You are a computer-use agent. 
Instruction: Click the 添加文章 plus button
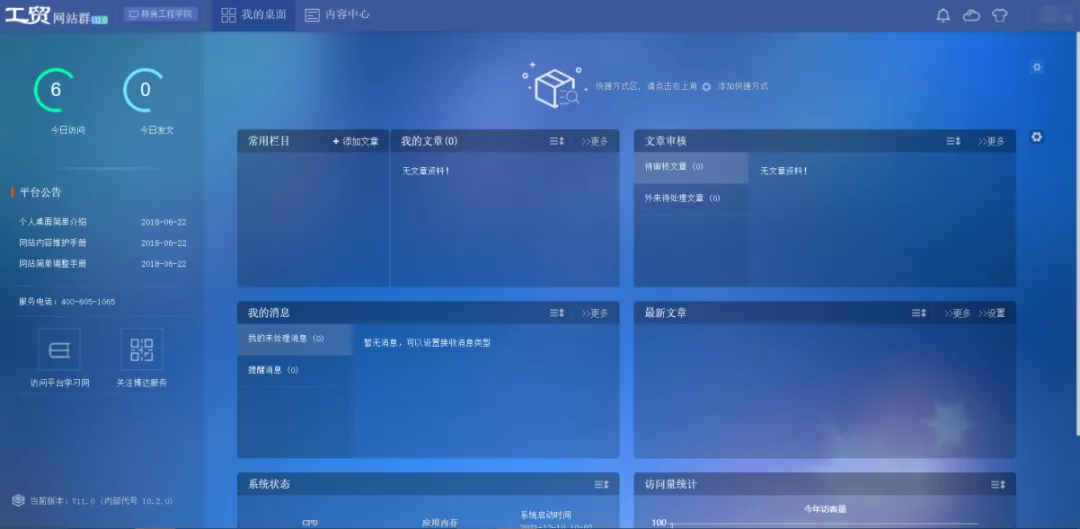click(356, 142)
